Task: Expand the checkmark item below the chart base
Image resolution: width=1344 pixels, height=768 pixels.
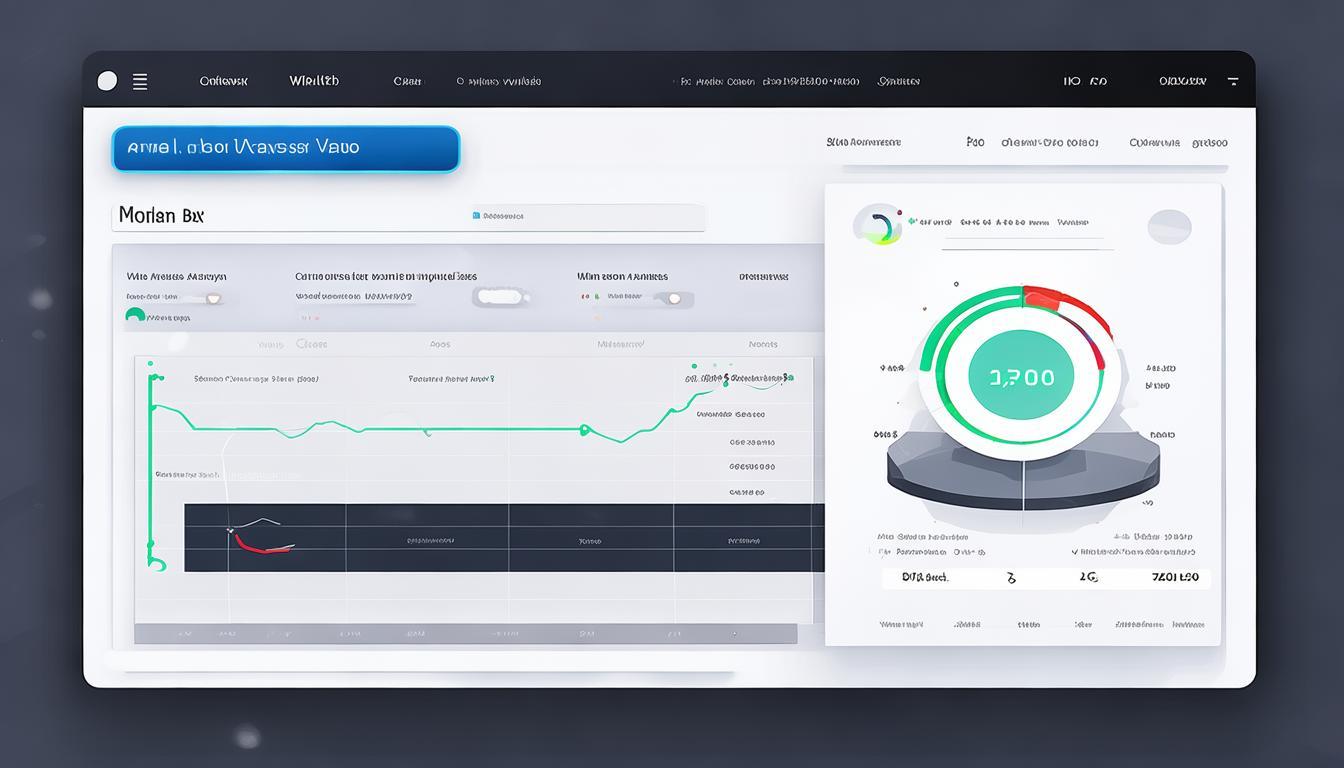Action: click(x=1074, y=551)
